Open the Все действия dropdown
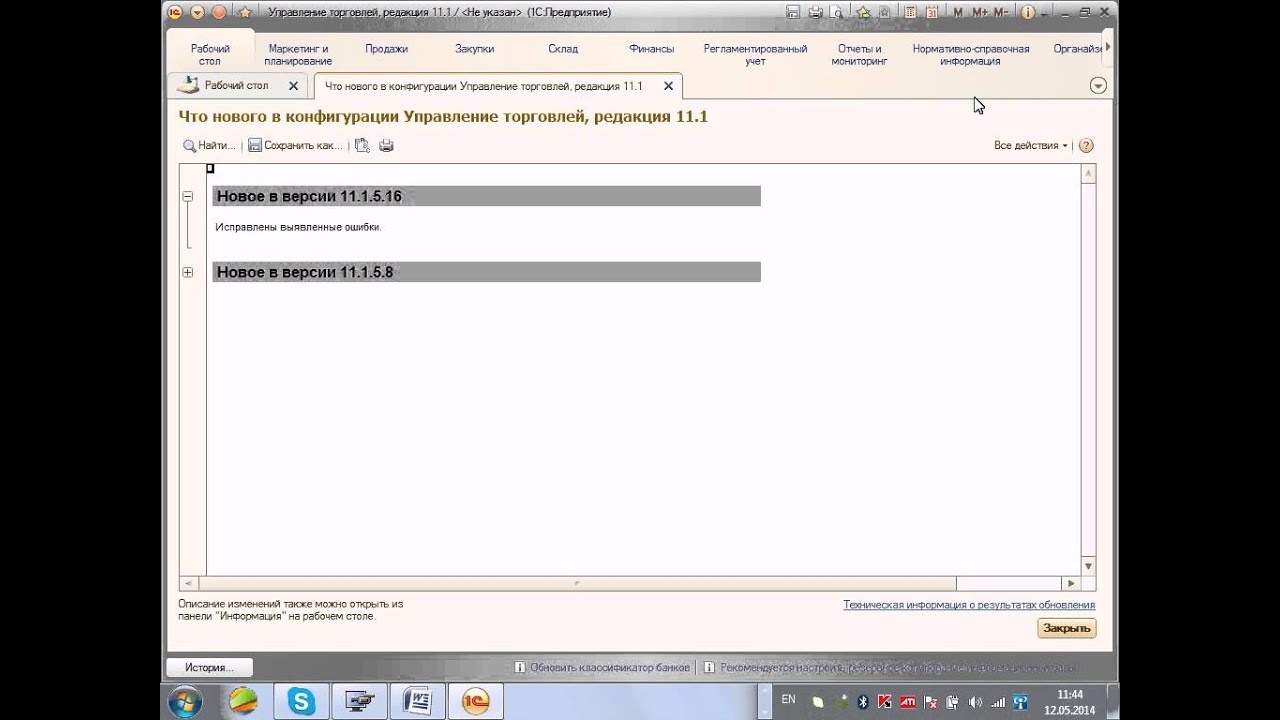This screenshot has width=1280, height=720. 1031,146
